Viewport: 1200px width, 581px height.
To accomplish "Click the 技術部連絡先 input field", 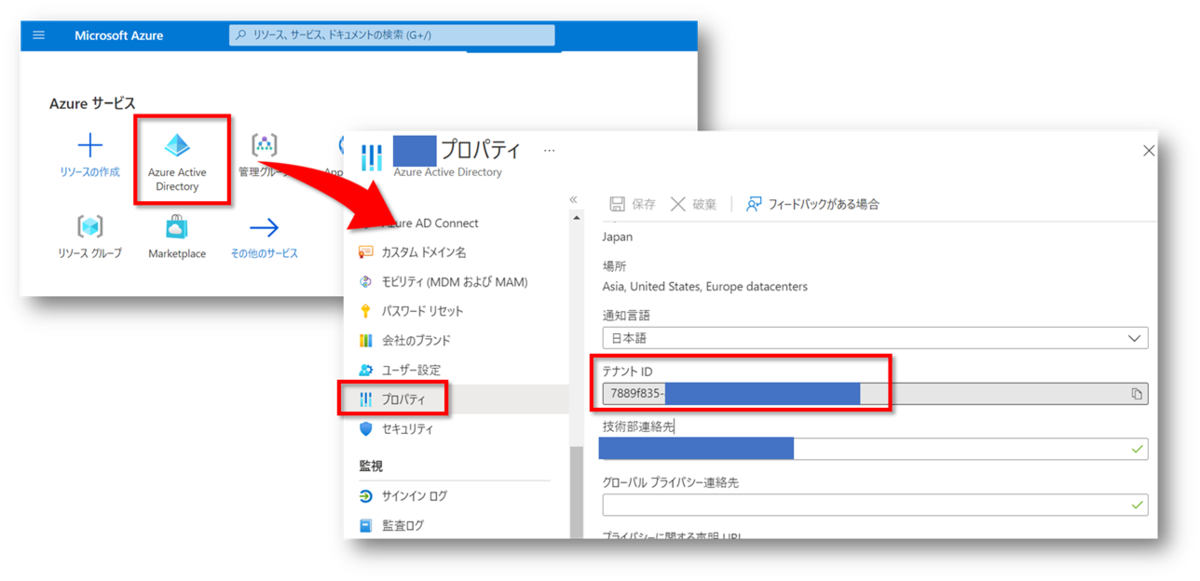I will 875,449.
